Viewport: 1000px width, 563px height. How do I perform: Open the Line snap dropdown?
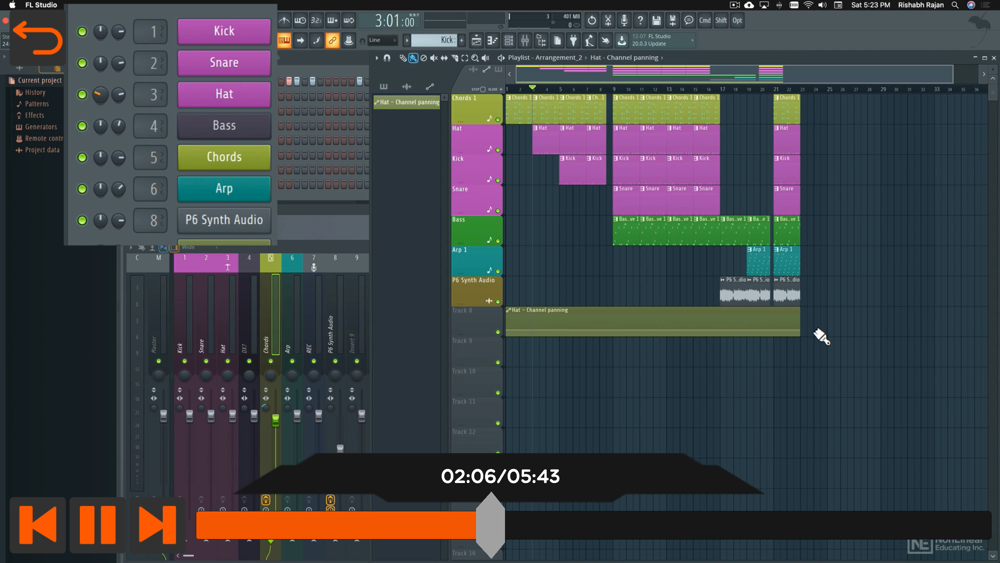click(383, 40)
